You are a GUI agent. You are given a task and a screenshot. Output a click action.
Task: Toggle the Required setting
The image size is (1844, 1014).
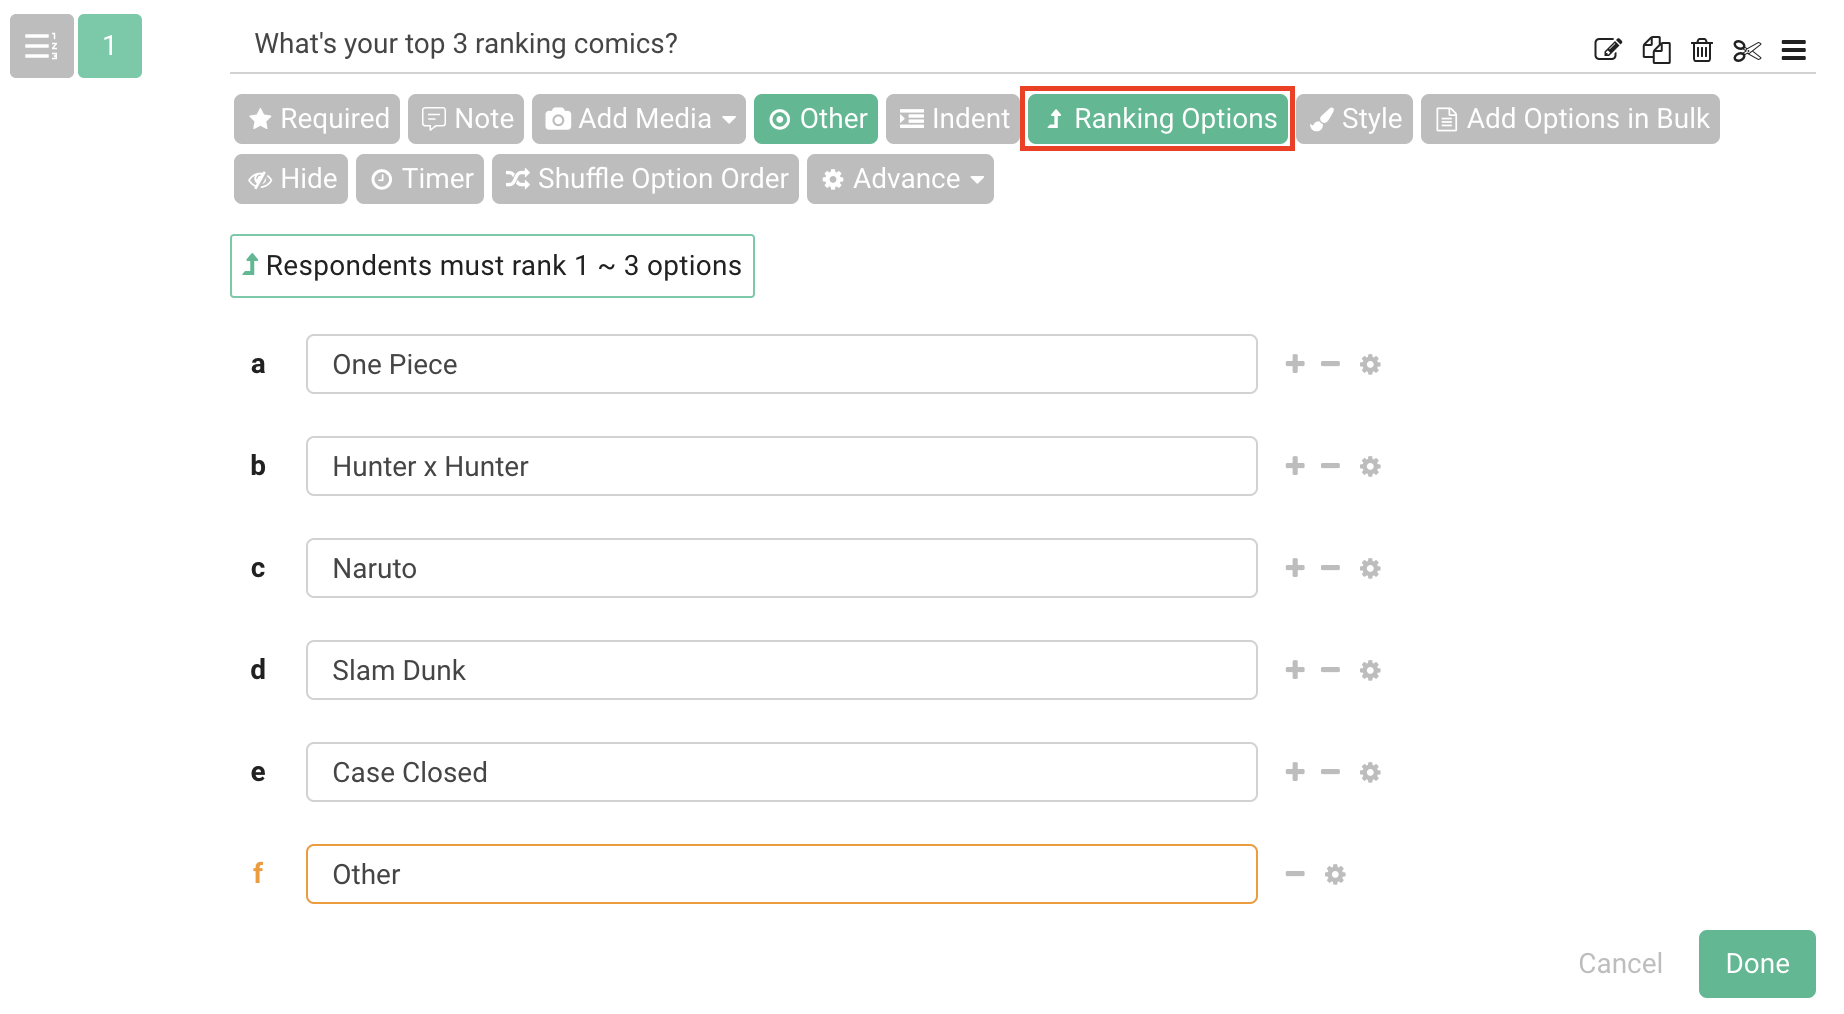(x=316, y=118)
